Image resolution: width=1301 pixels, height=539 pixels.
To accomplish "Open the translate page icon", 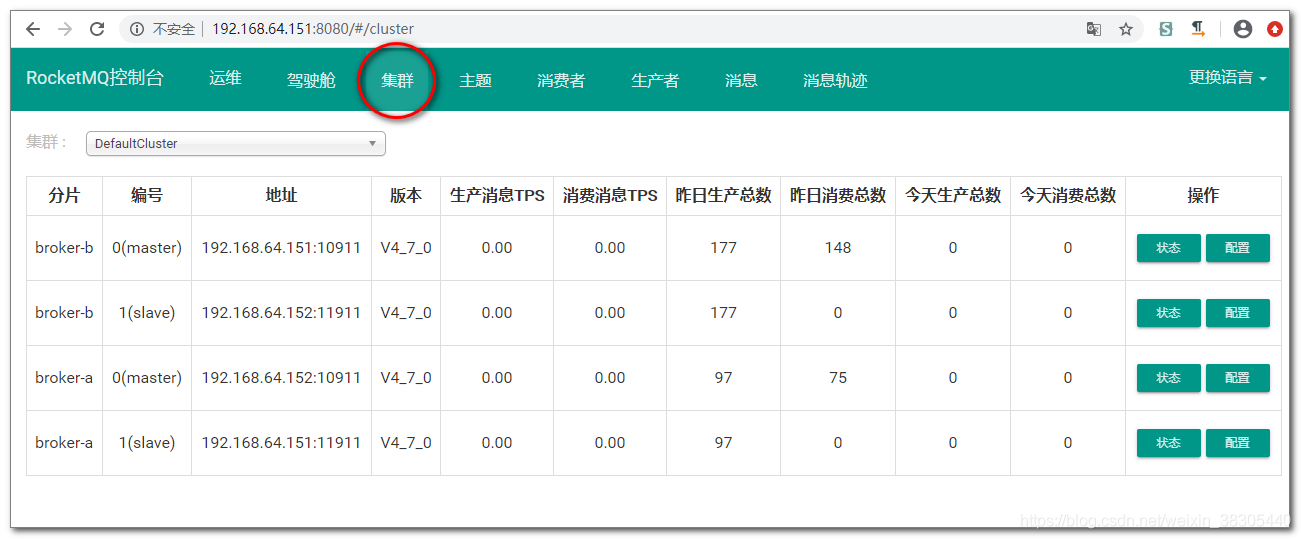I will 1094,29.
